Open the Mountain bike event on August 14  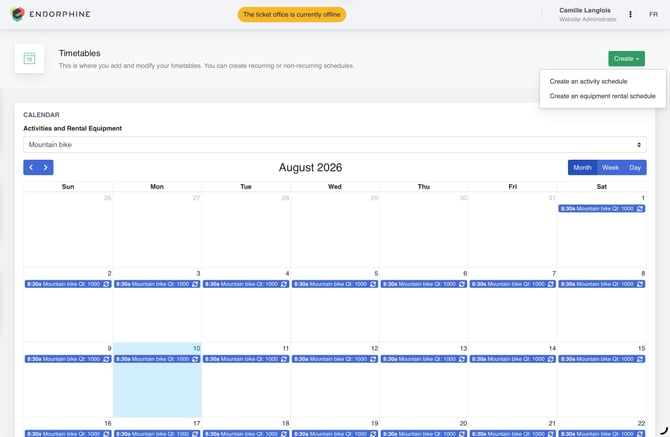pyautogui.click(x=512, y=359)
